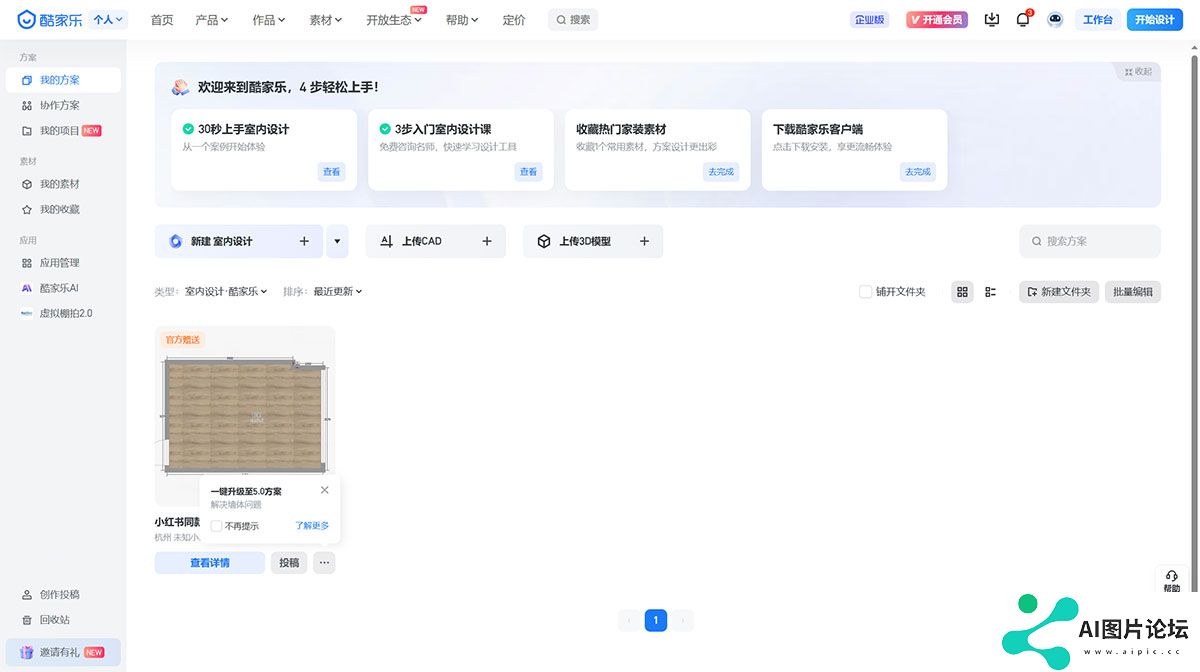Click the 新建 室内设计 button
Screen dimensions: 1200x672
[x=239, y=241]
